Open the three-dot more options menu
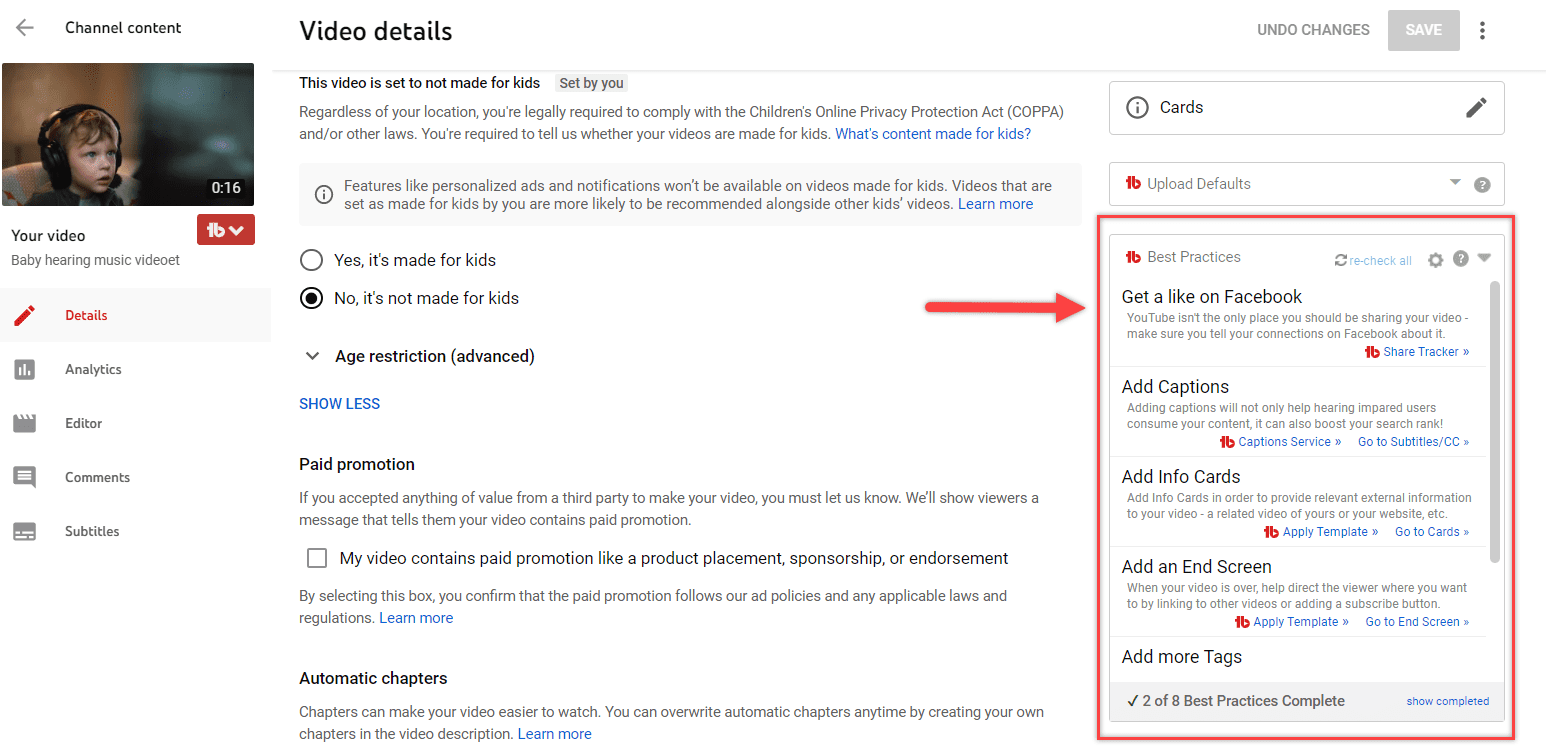The width and height of the screenshot is (1546, 752). pyautogui.click(x=1482, y=30)
